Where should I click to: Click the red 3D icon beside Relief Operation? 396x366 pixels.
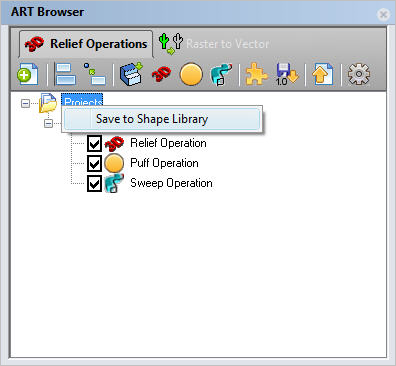click(x=114, y=144)
